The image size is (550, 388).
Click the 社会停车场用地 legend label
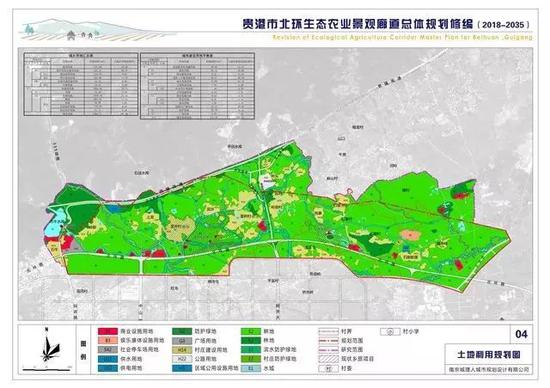[139, 350]
